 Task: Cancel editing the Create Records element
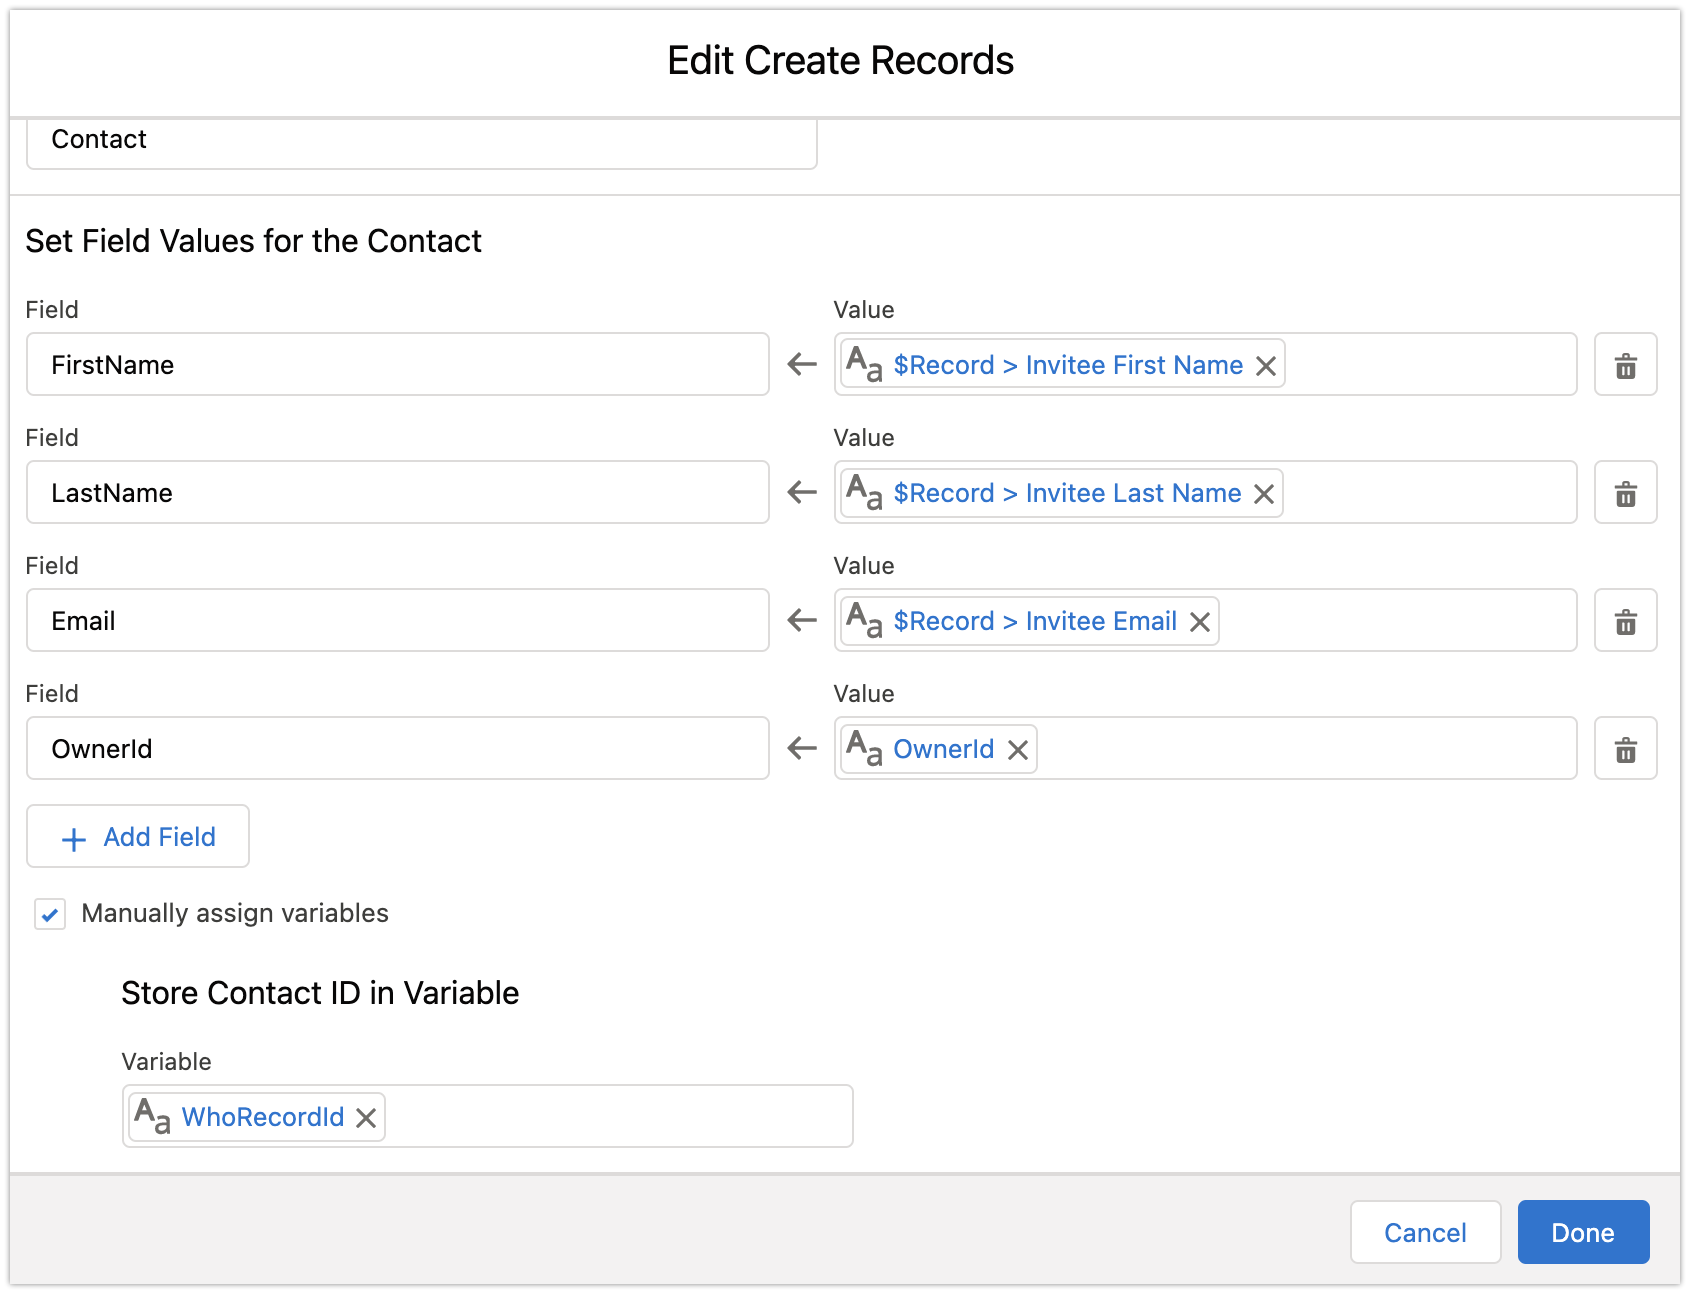(x=1425, y=1232)
